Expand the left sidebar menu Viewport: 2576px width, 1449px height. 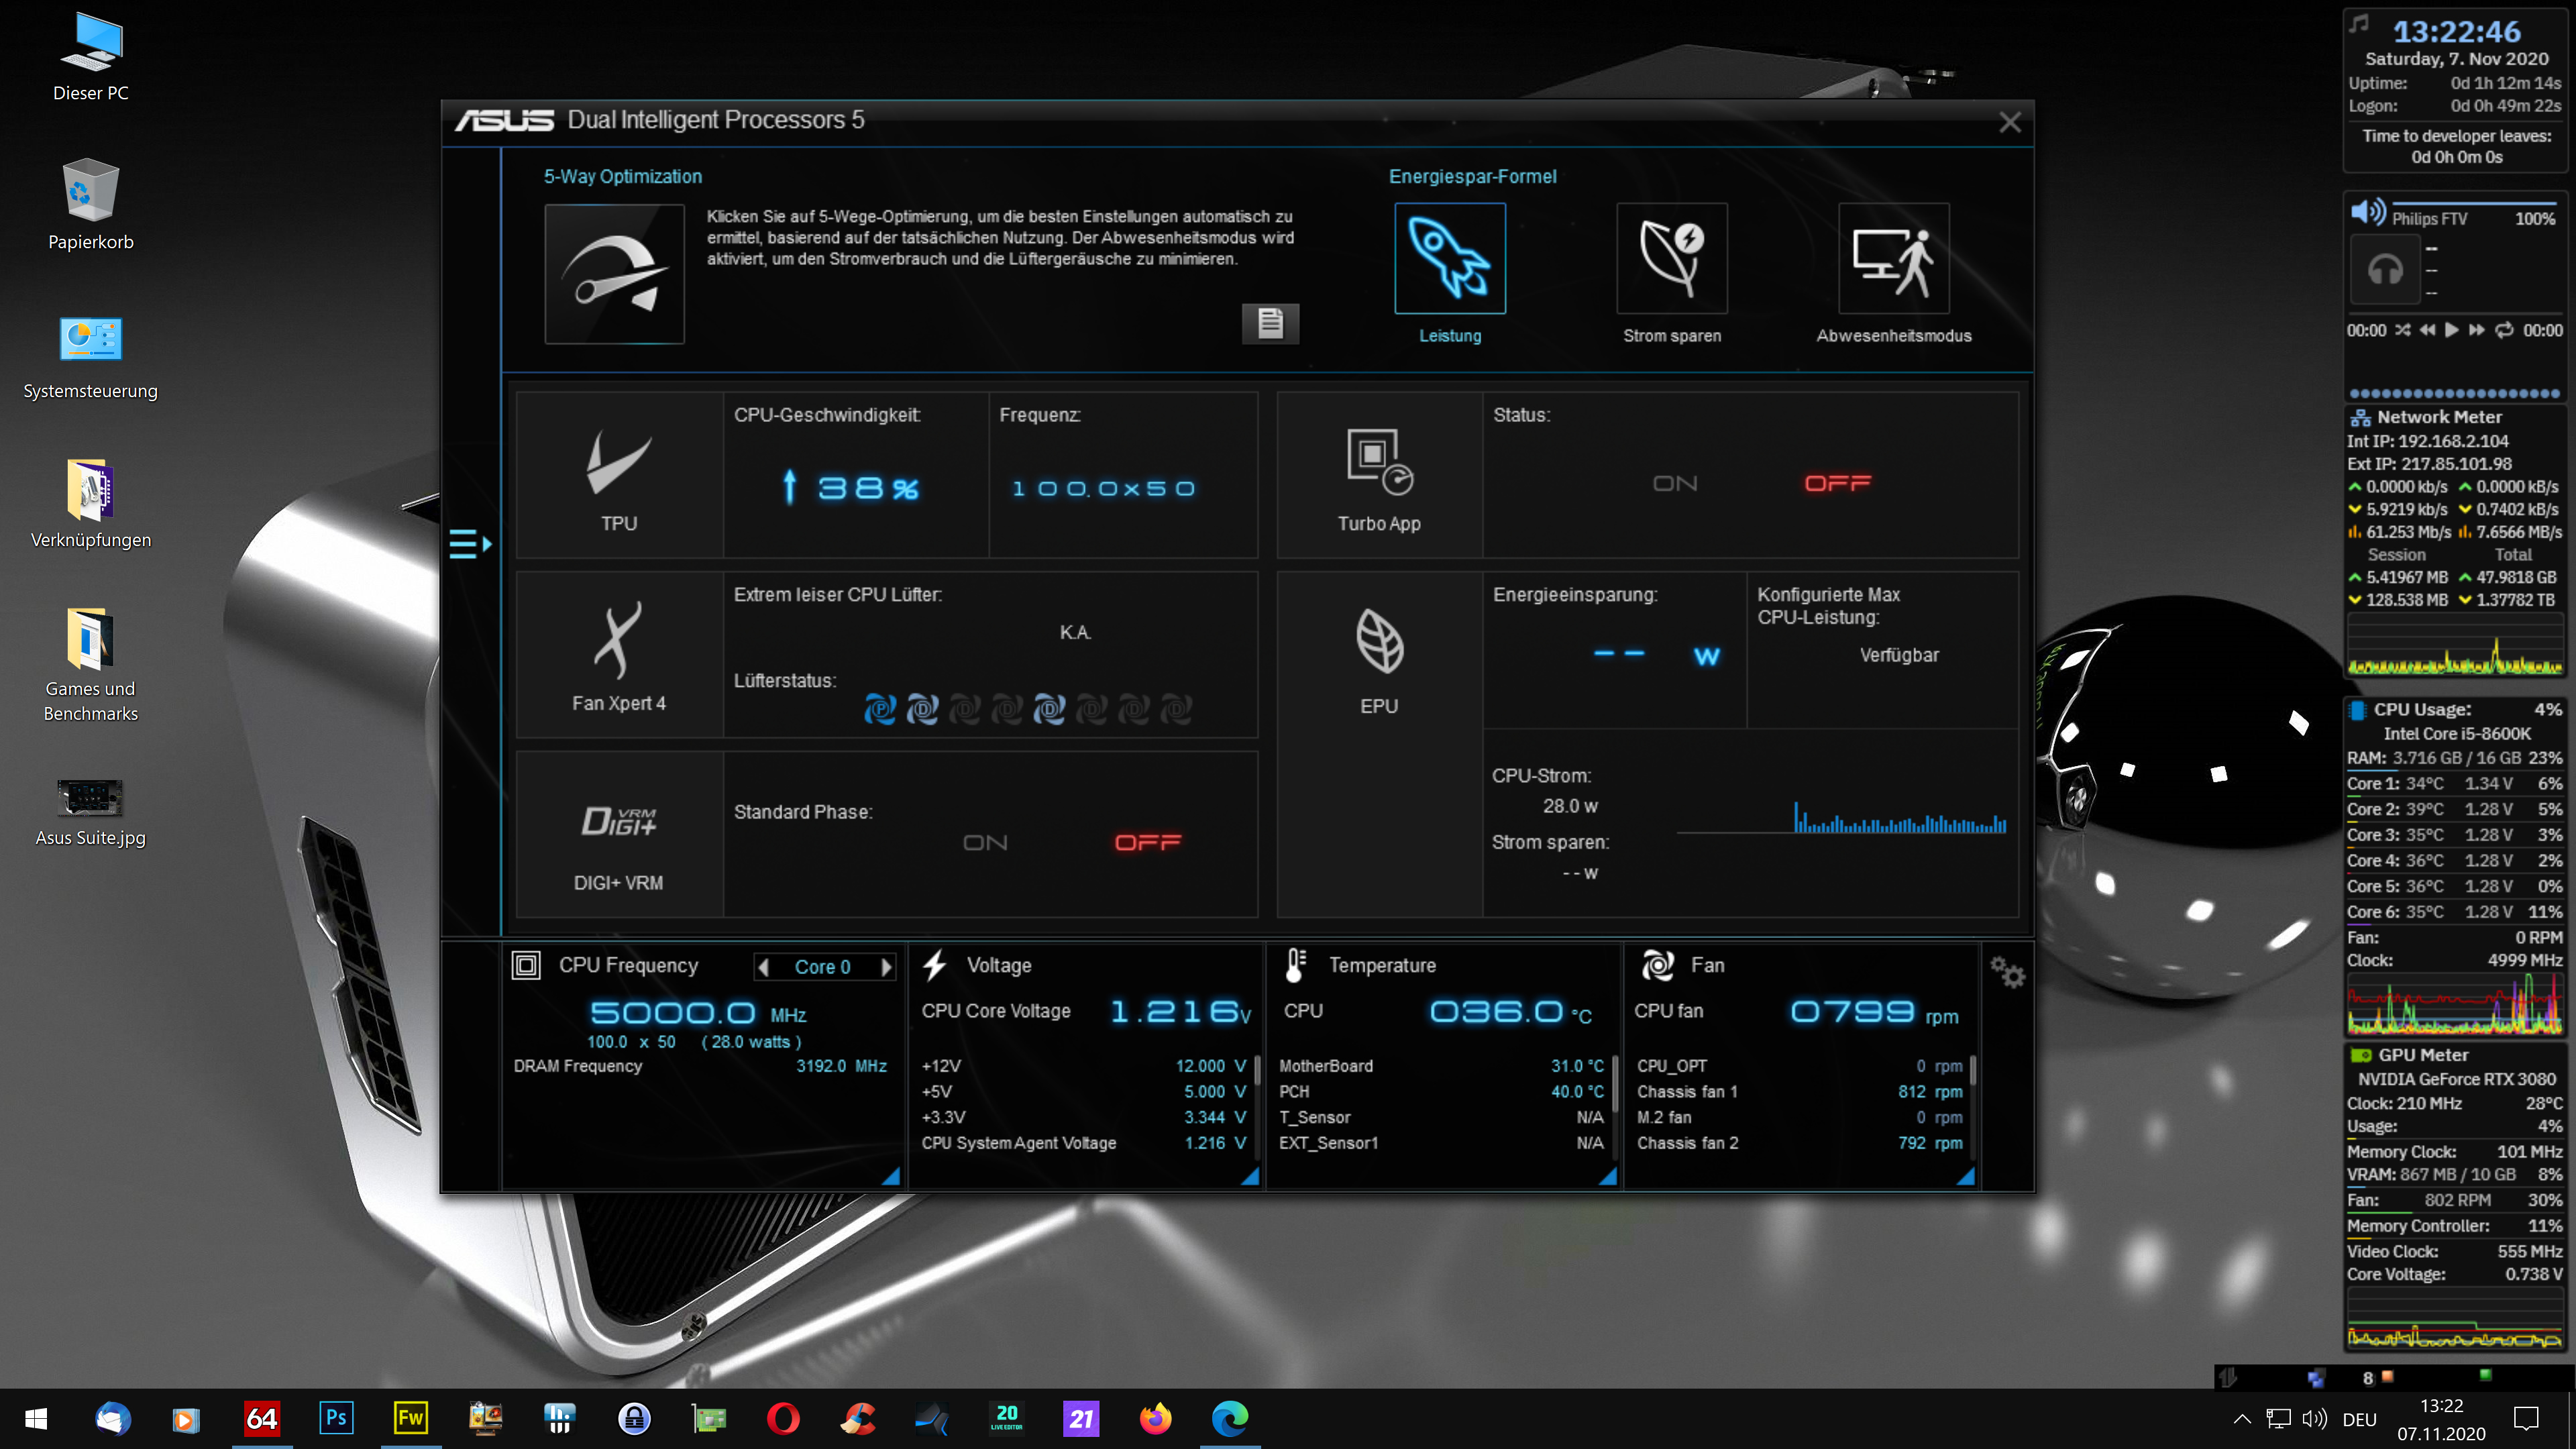[x=470, y=544]
